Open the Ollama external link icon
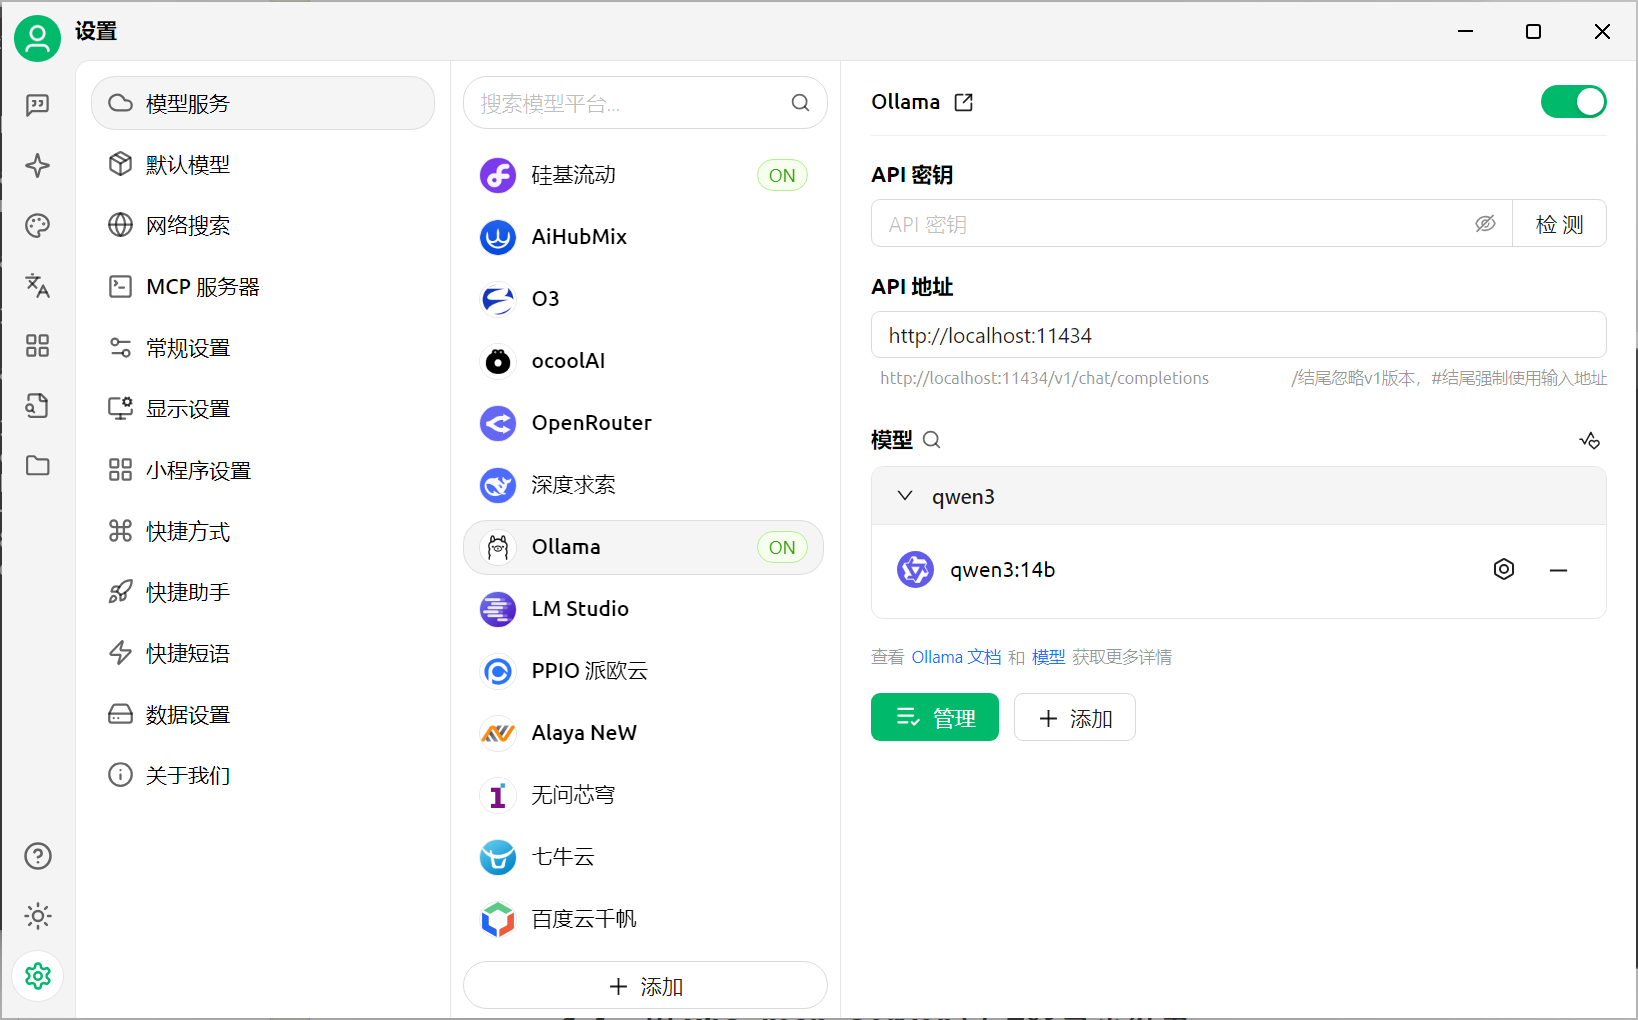The width and height of the screenshot is (1638, 1020). click(963, 101)
